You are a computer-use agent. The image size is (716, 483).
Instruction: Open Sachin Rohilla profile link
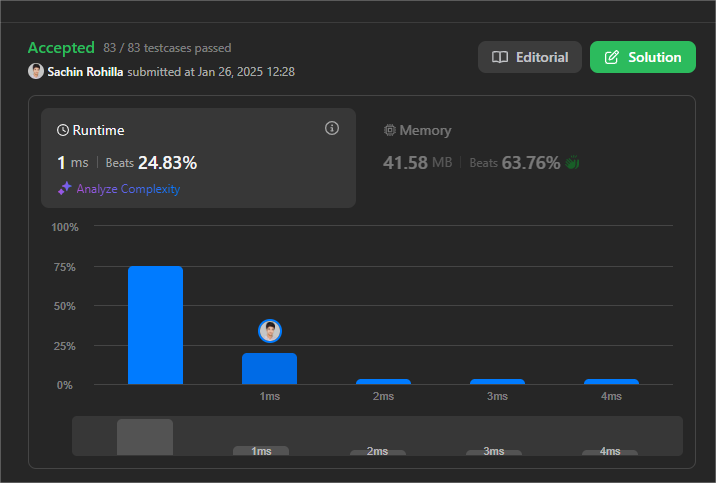85,72
